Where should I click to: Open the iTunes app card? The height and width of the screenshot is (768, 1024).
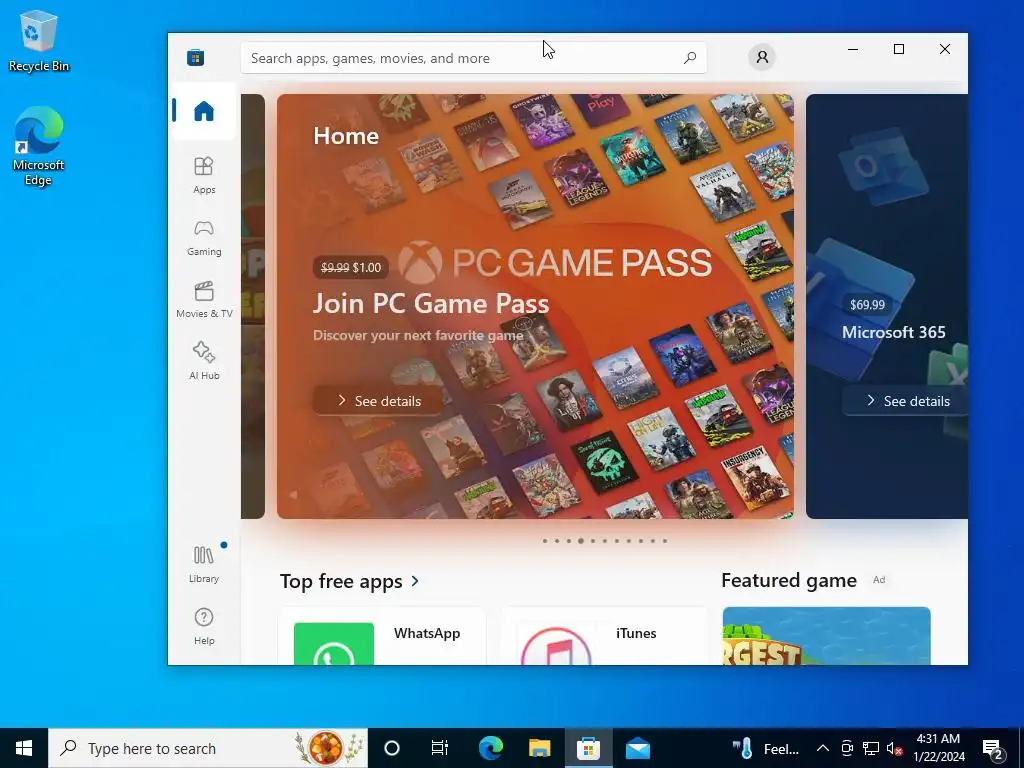(604, 636)
